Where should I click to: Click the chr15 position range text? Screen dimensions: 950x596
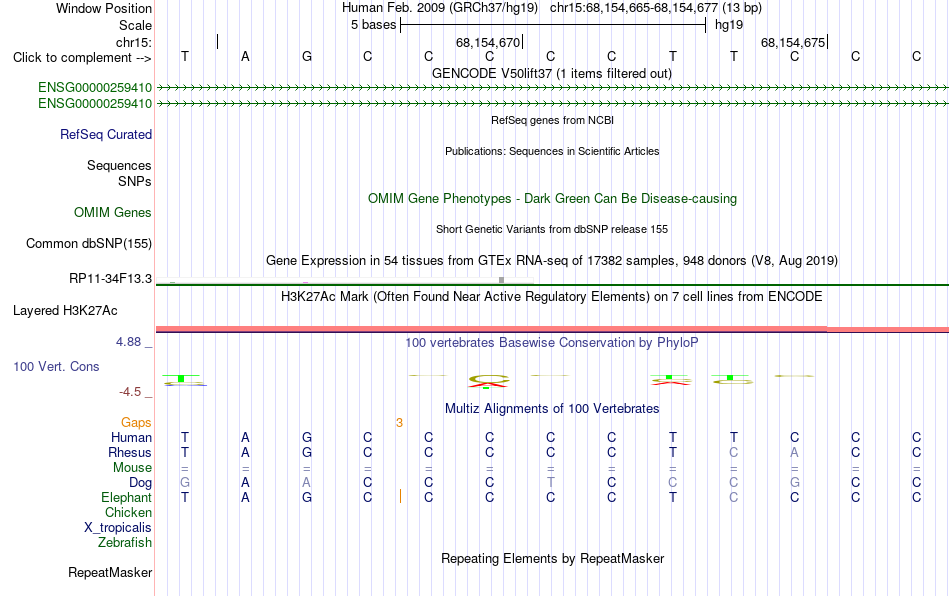[x=656, y=8]
